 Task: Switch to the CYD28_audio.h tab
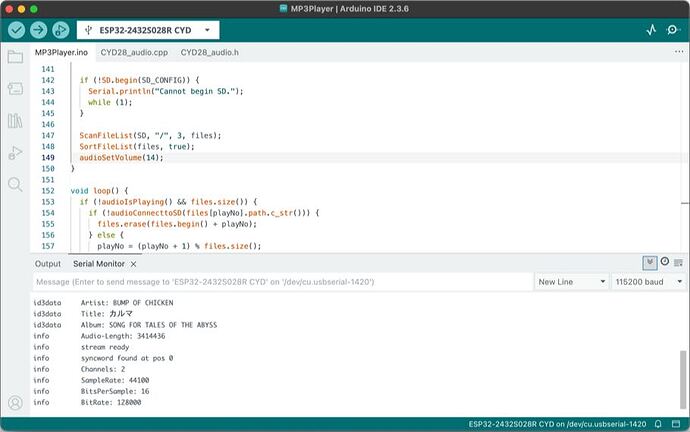click(x=210, y=52)
